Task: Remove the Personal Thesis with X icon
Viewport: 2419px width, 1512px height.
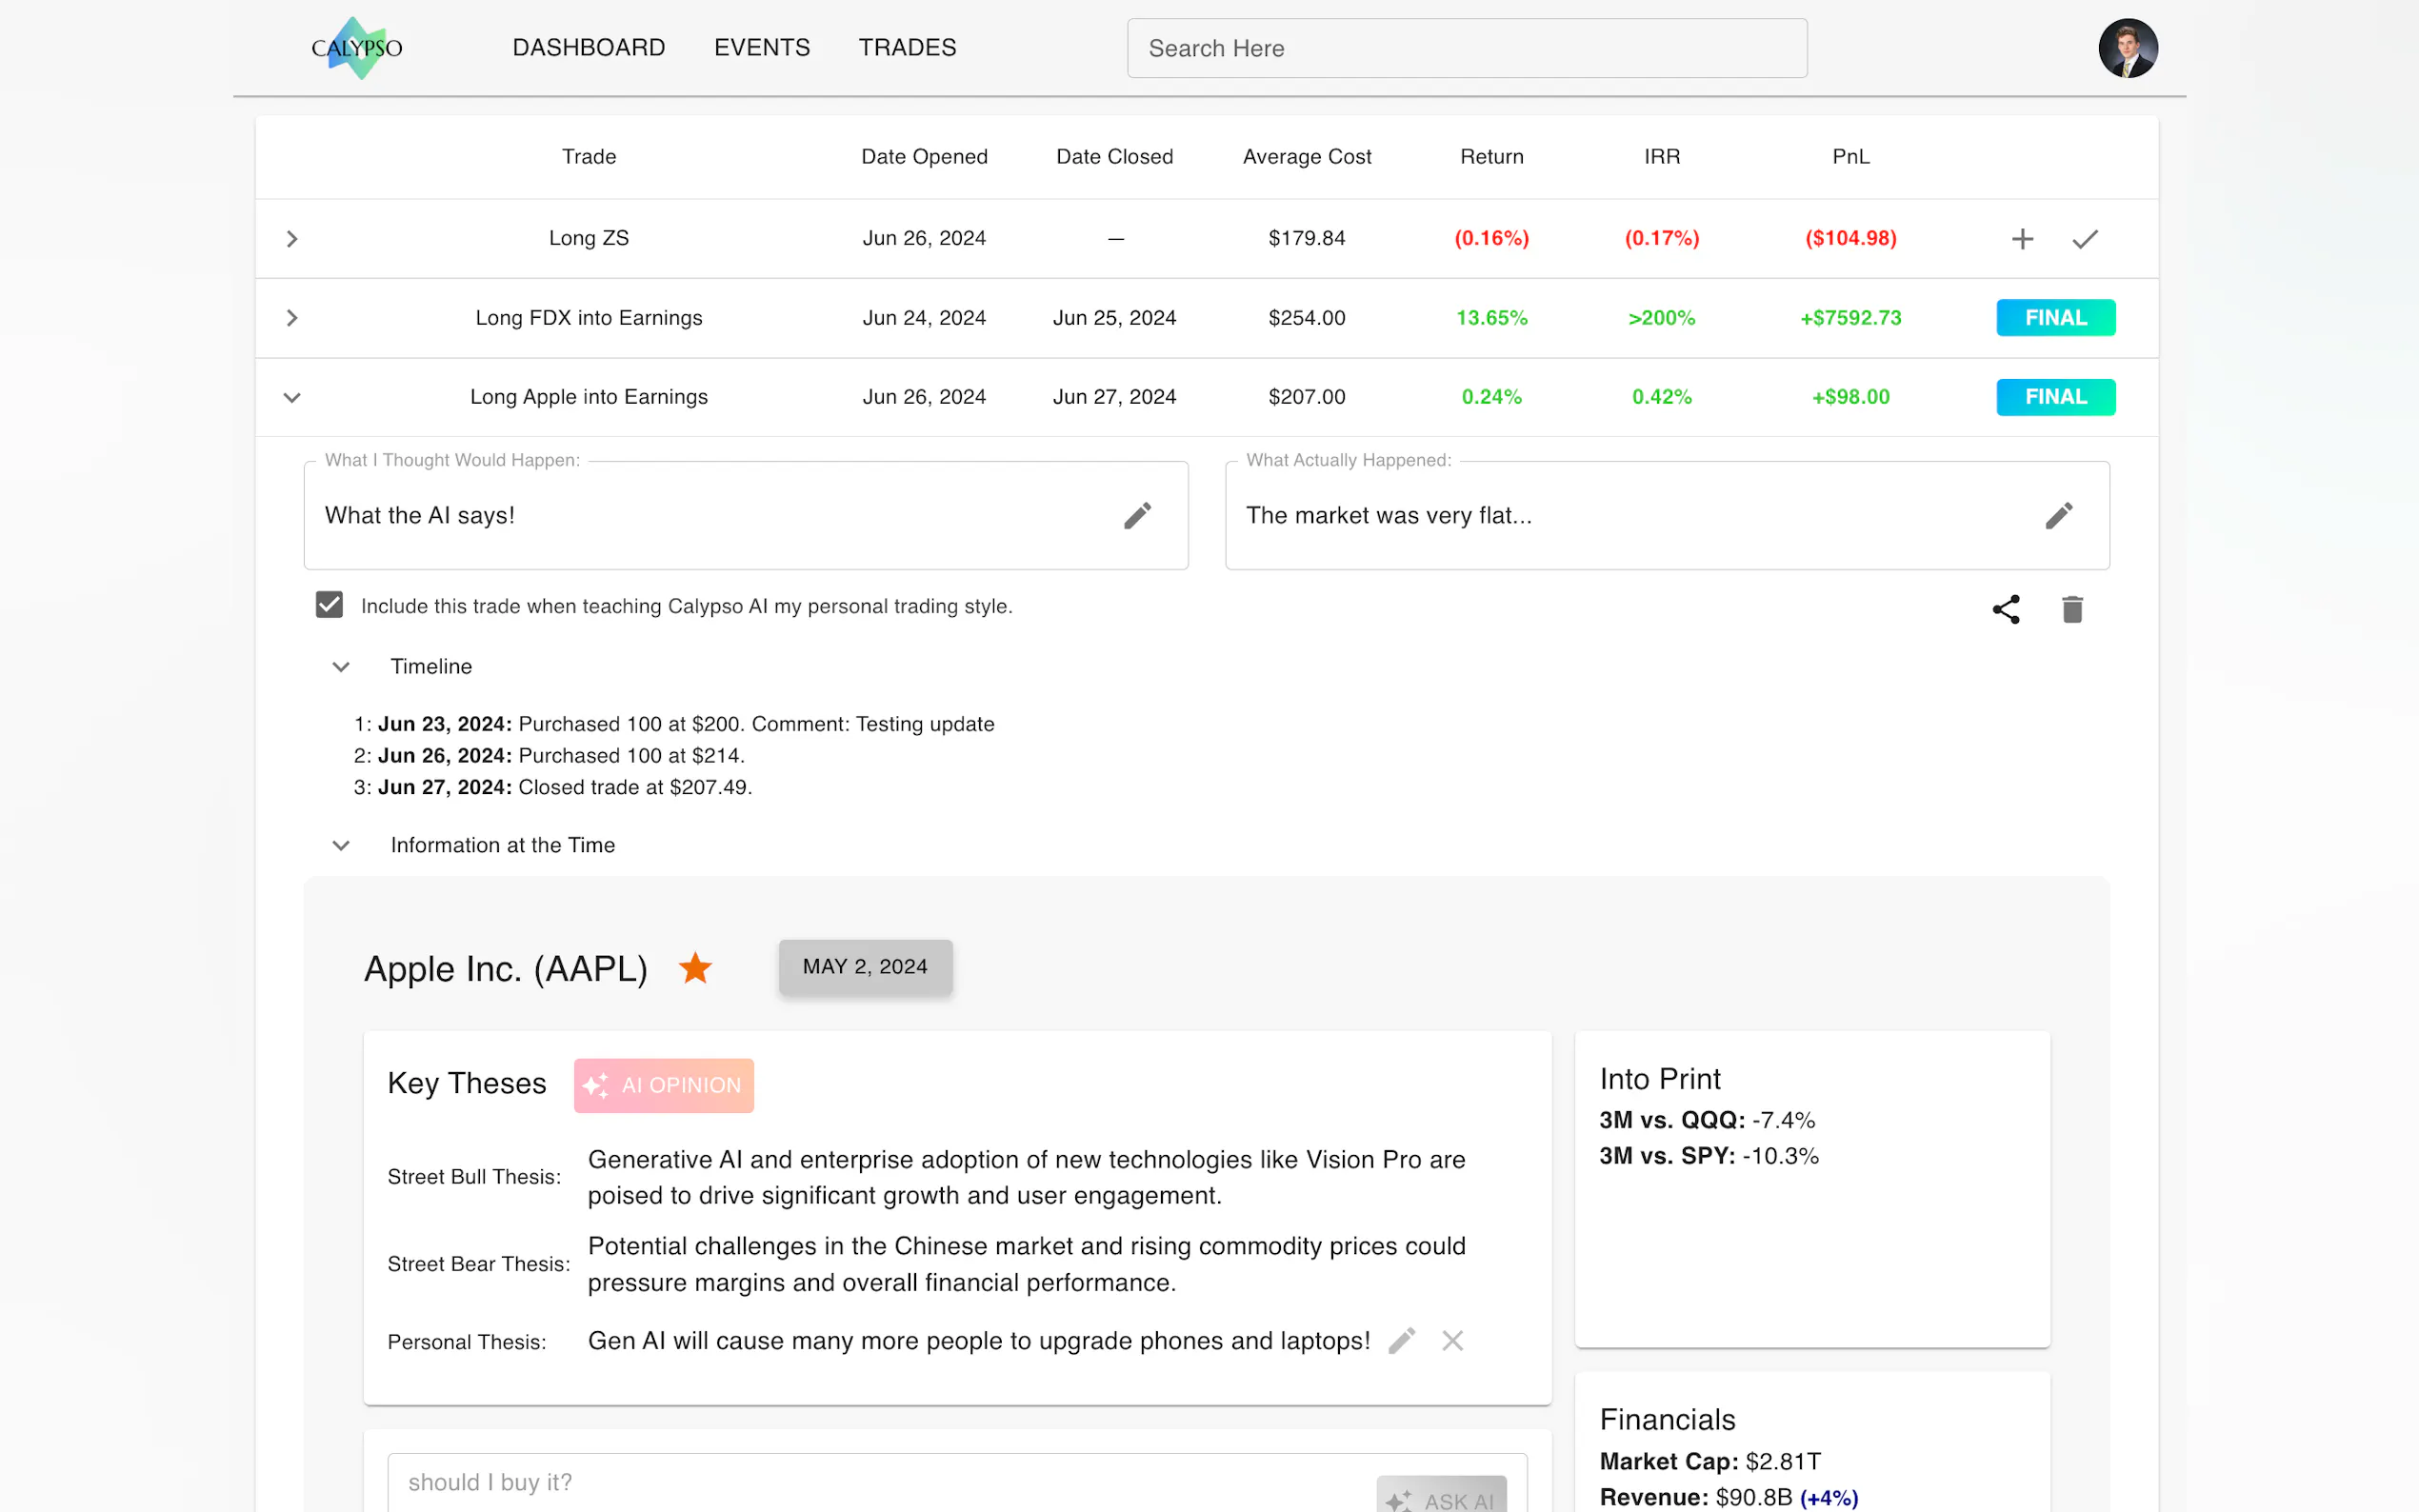Action: (x=1452, y=1340)
